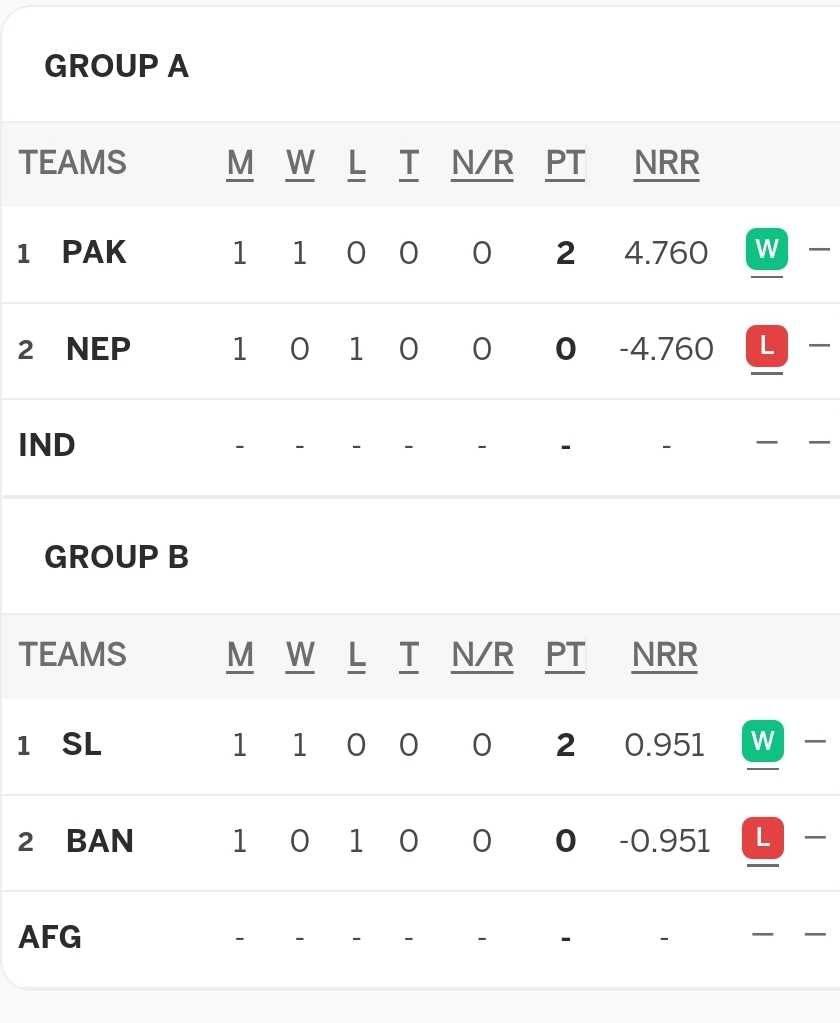Viewport: 840px width, 1023px height.
Task: Click PT column header in Group A
Action: (x=565, y=163)
